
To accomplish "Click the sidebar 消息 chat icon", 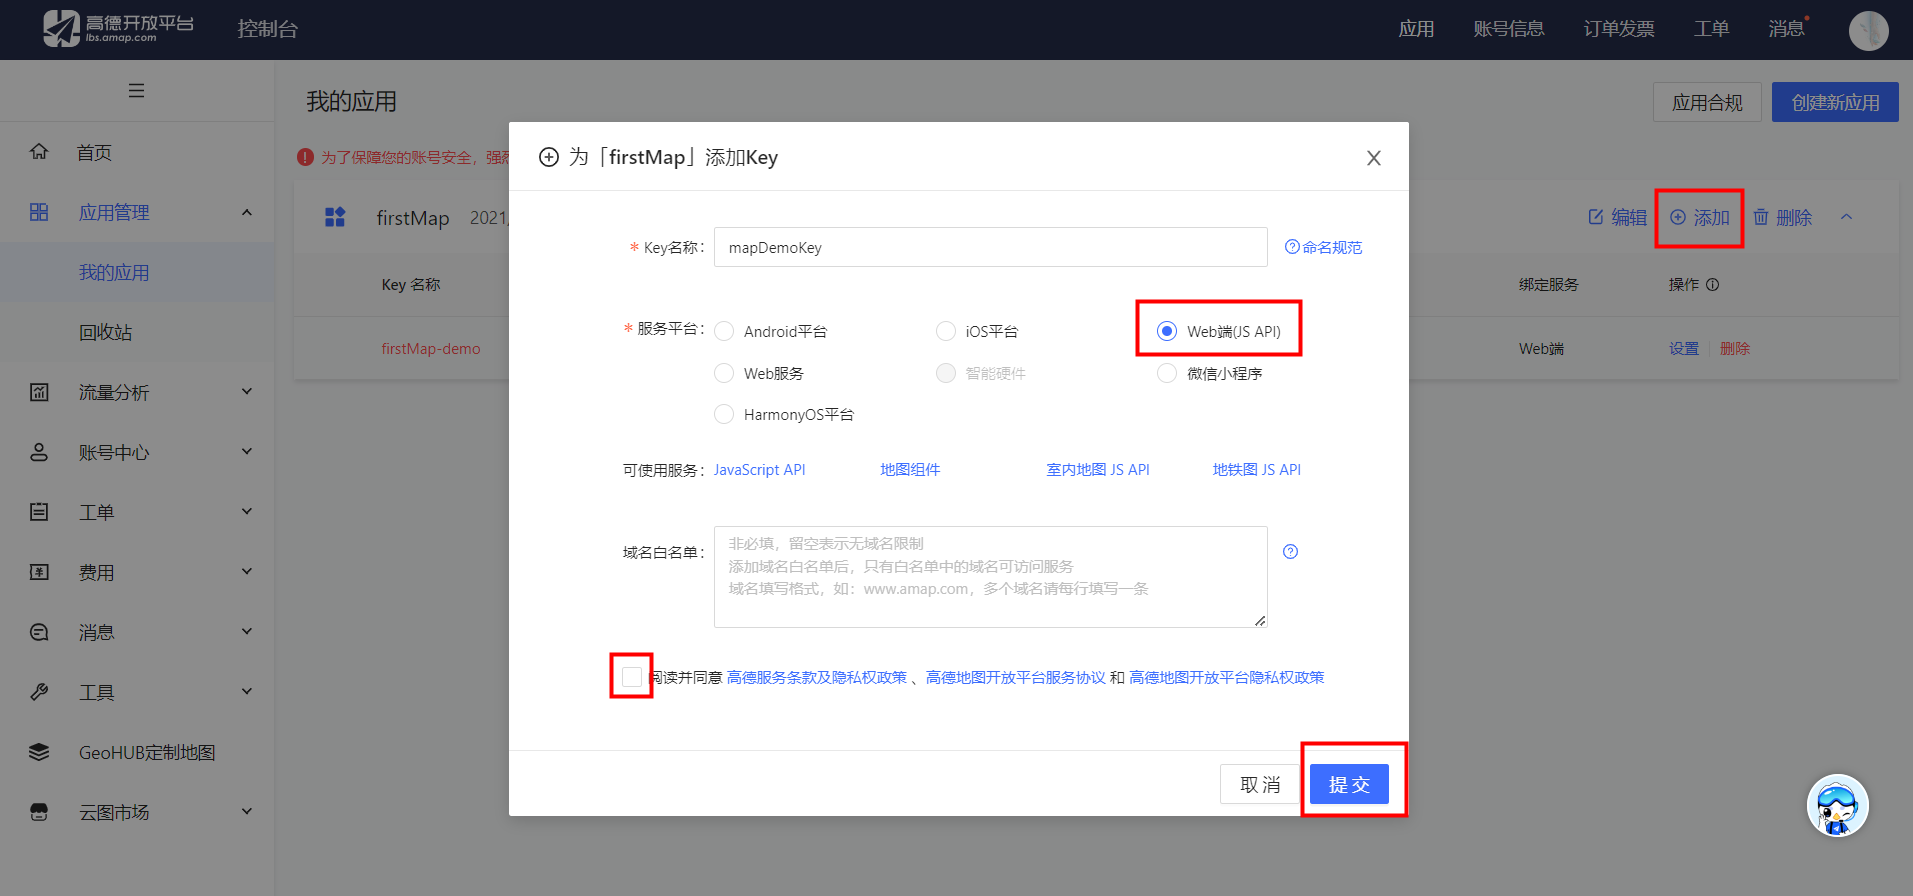I will [x=39, y=632].
